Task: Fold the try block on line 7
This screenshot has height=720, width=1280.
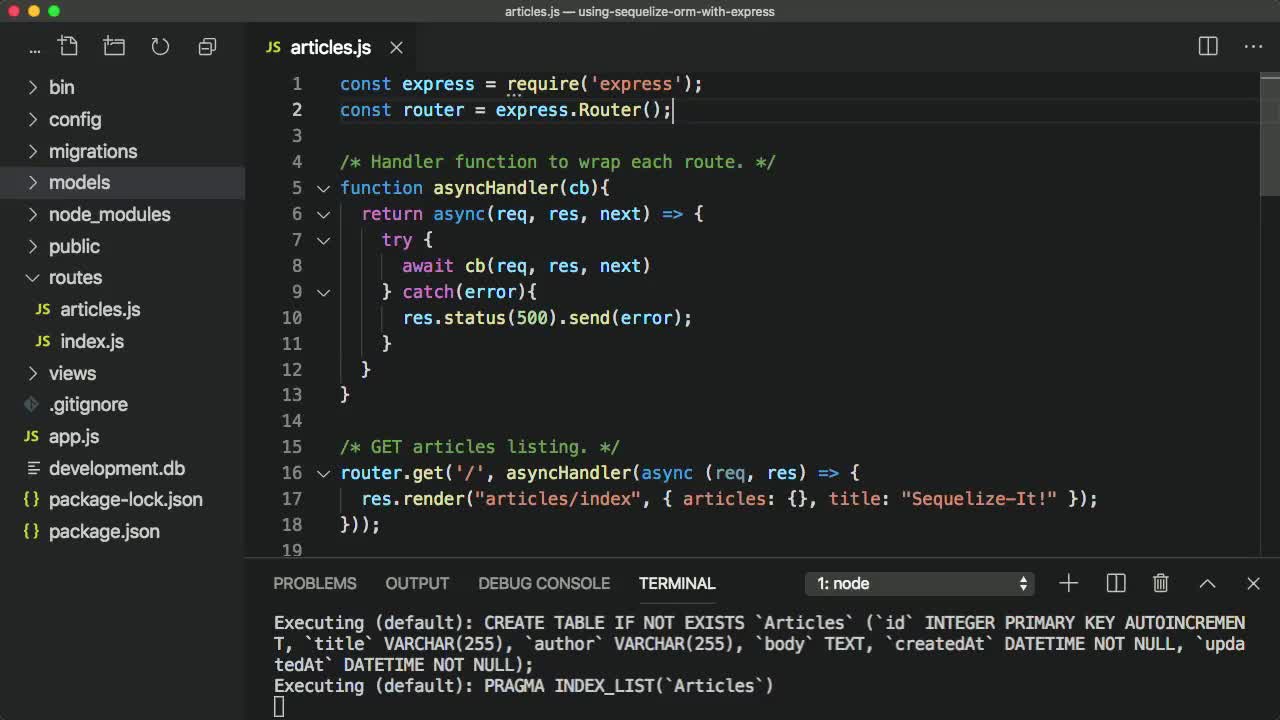Action: [322, 240]
